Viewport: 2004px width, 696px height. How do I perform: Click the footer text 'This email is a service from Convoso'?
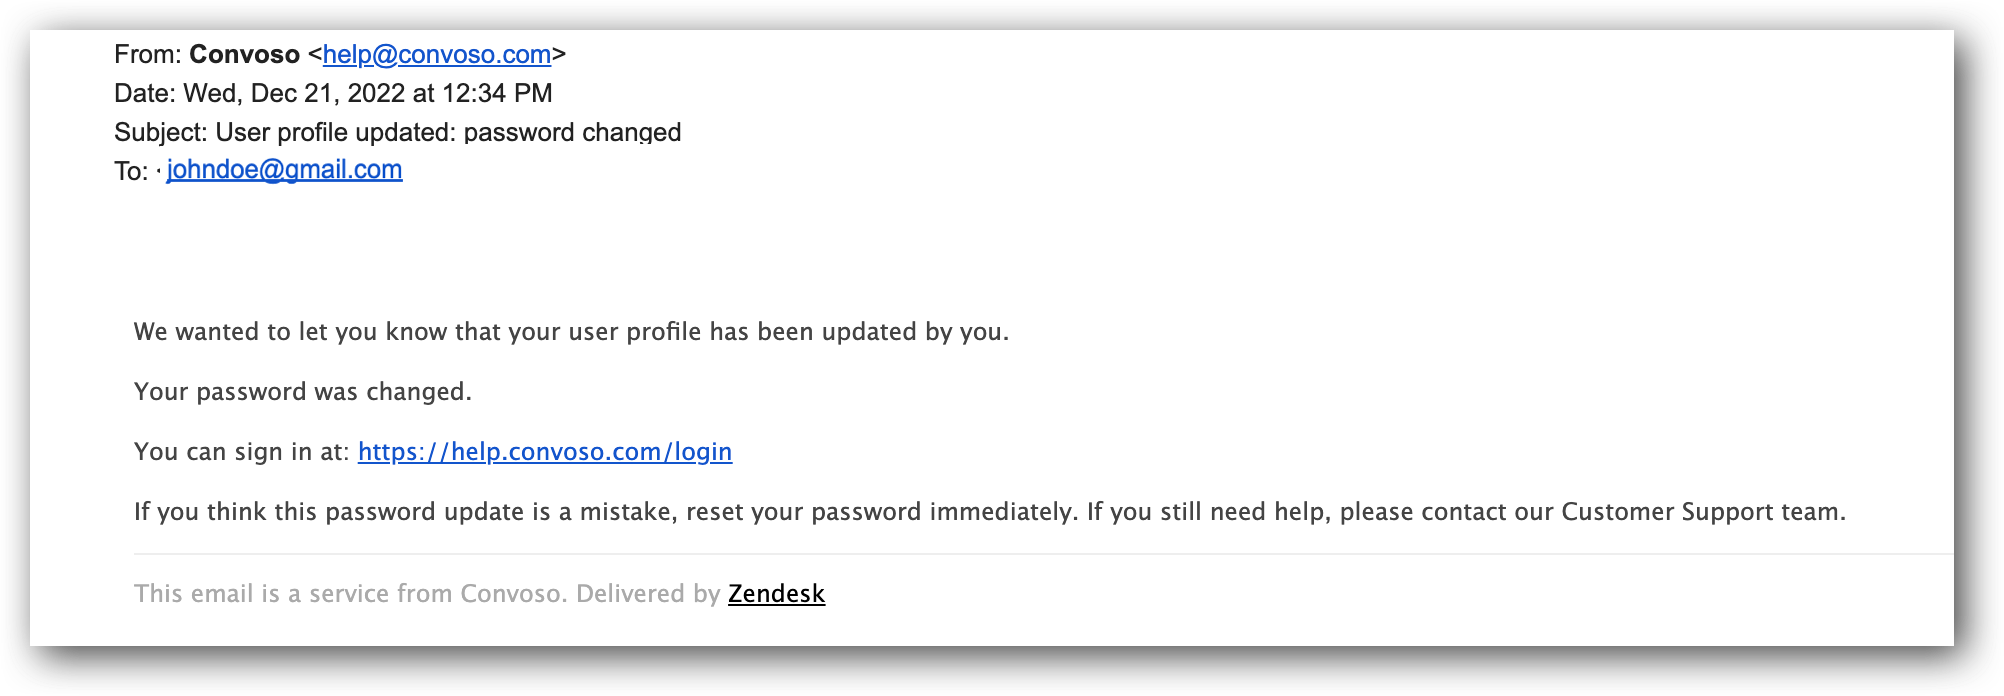348,594
